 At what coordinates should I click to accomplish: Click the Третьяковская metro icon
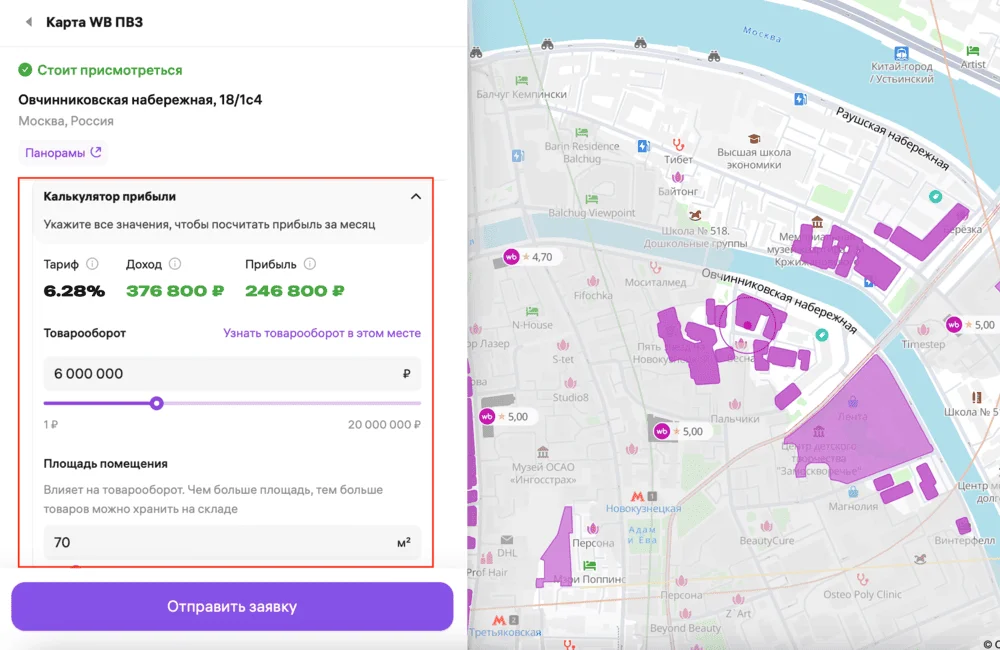pos(499,619)
